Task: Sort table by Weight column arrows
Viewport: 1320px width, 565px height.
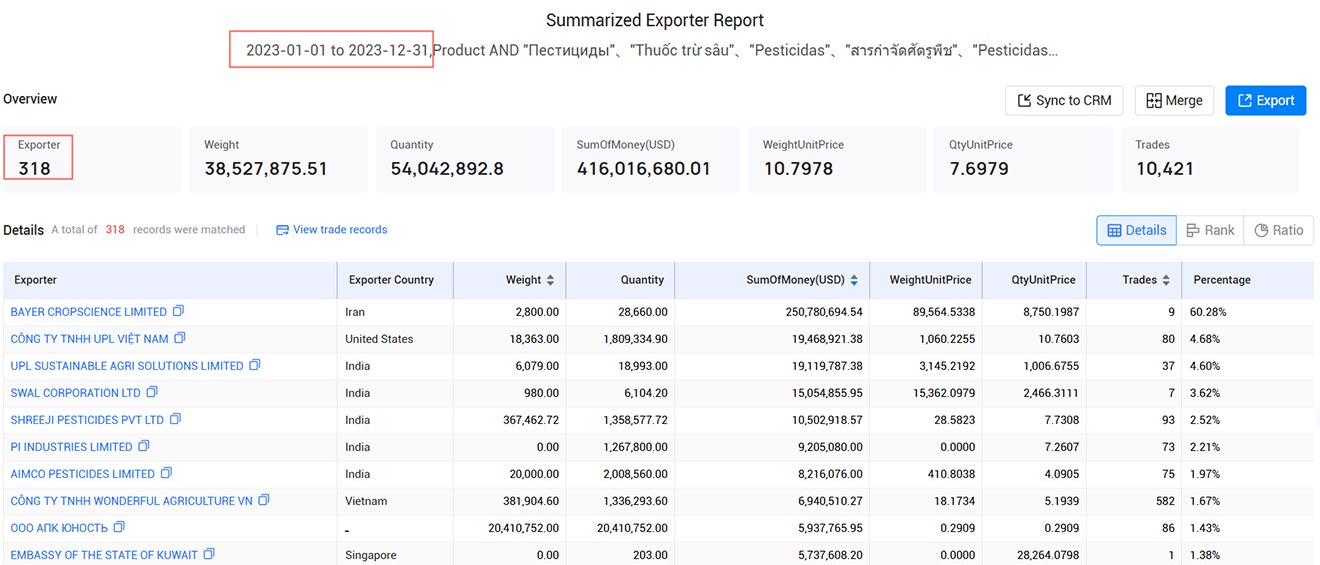Action: tap(550, 280)
